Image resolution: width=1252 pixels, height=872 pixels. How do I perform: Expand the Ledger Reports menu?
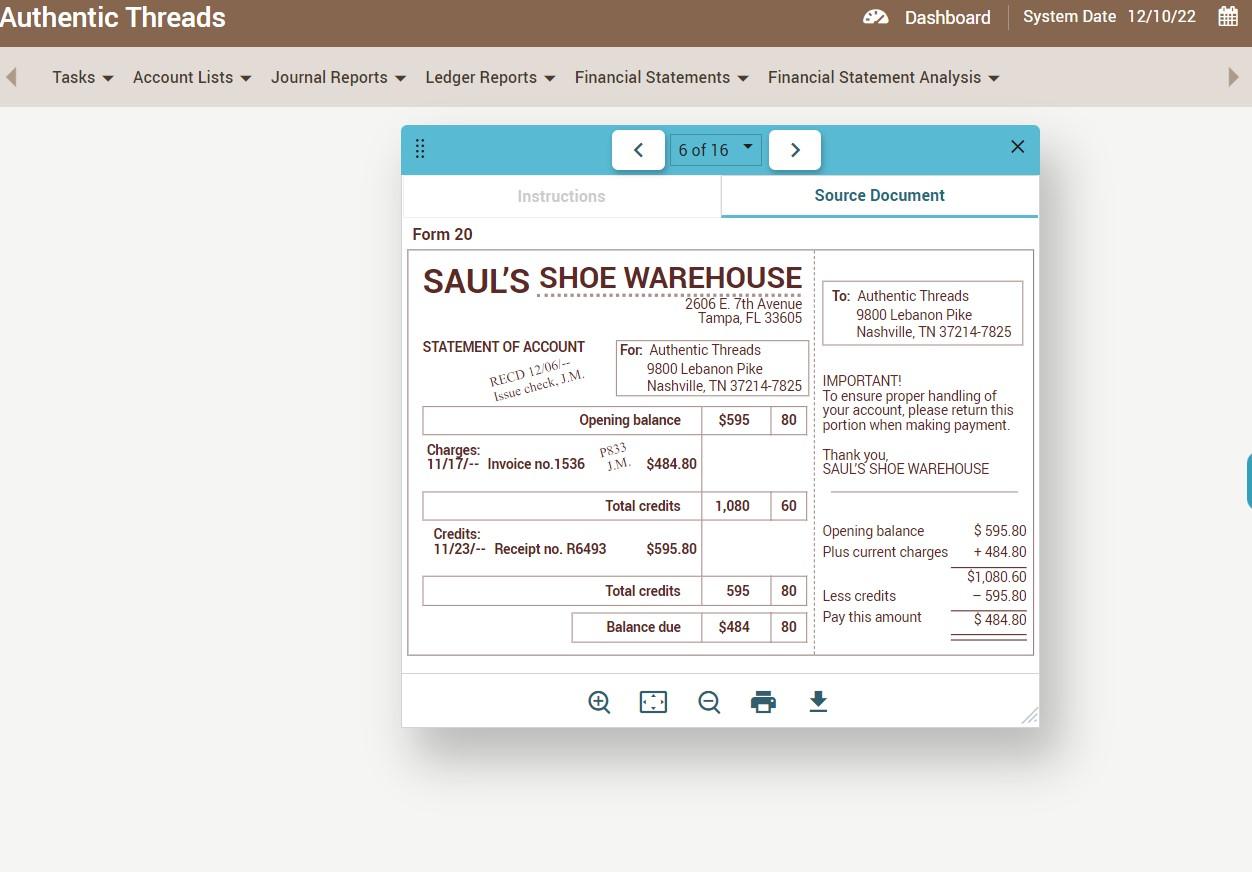point(489,77)
